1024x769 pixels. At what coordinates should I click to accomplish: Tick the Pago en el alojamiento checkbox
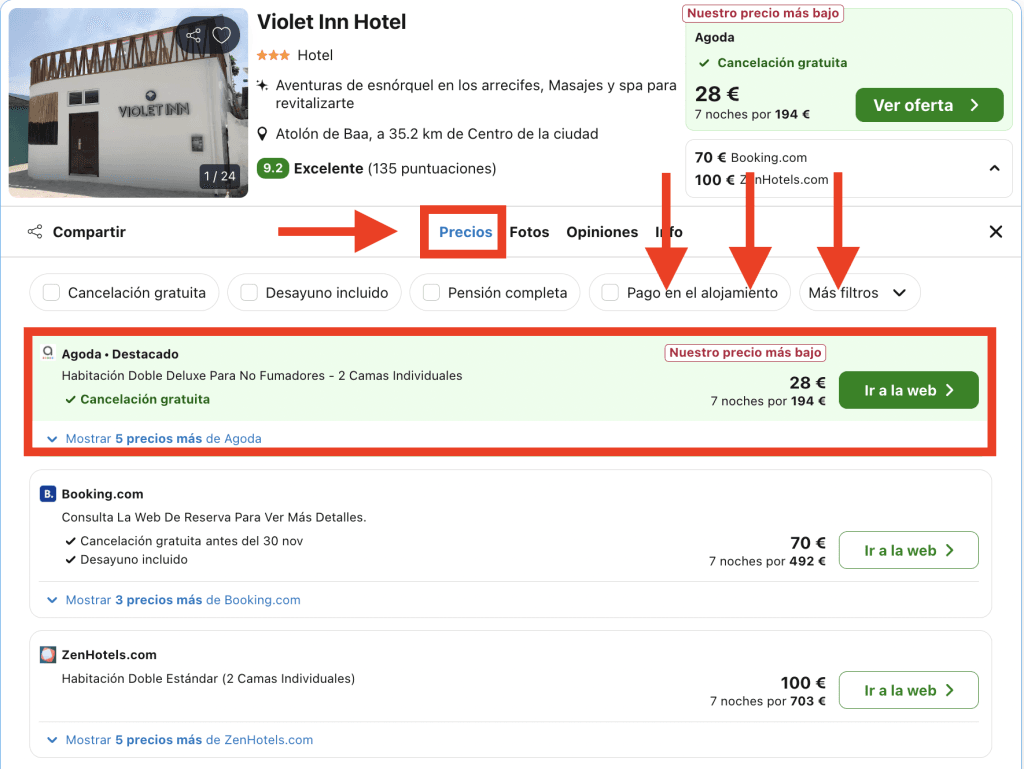pyautogui.click(x=610, y=293)
